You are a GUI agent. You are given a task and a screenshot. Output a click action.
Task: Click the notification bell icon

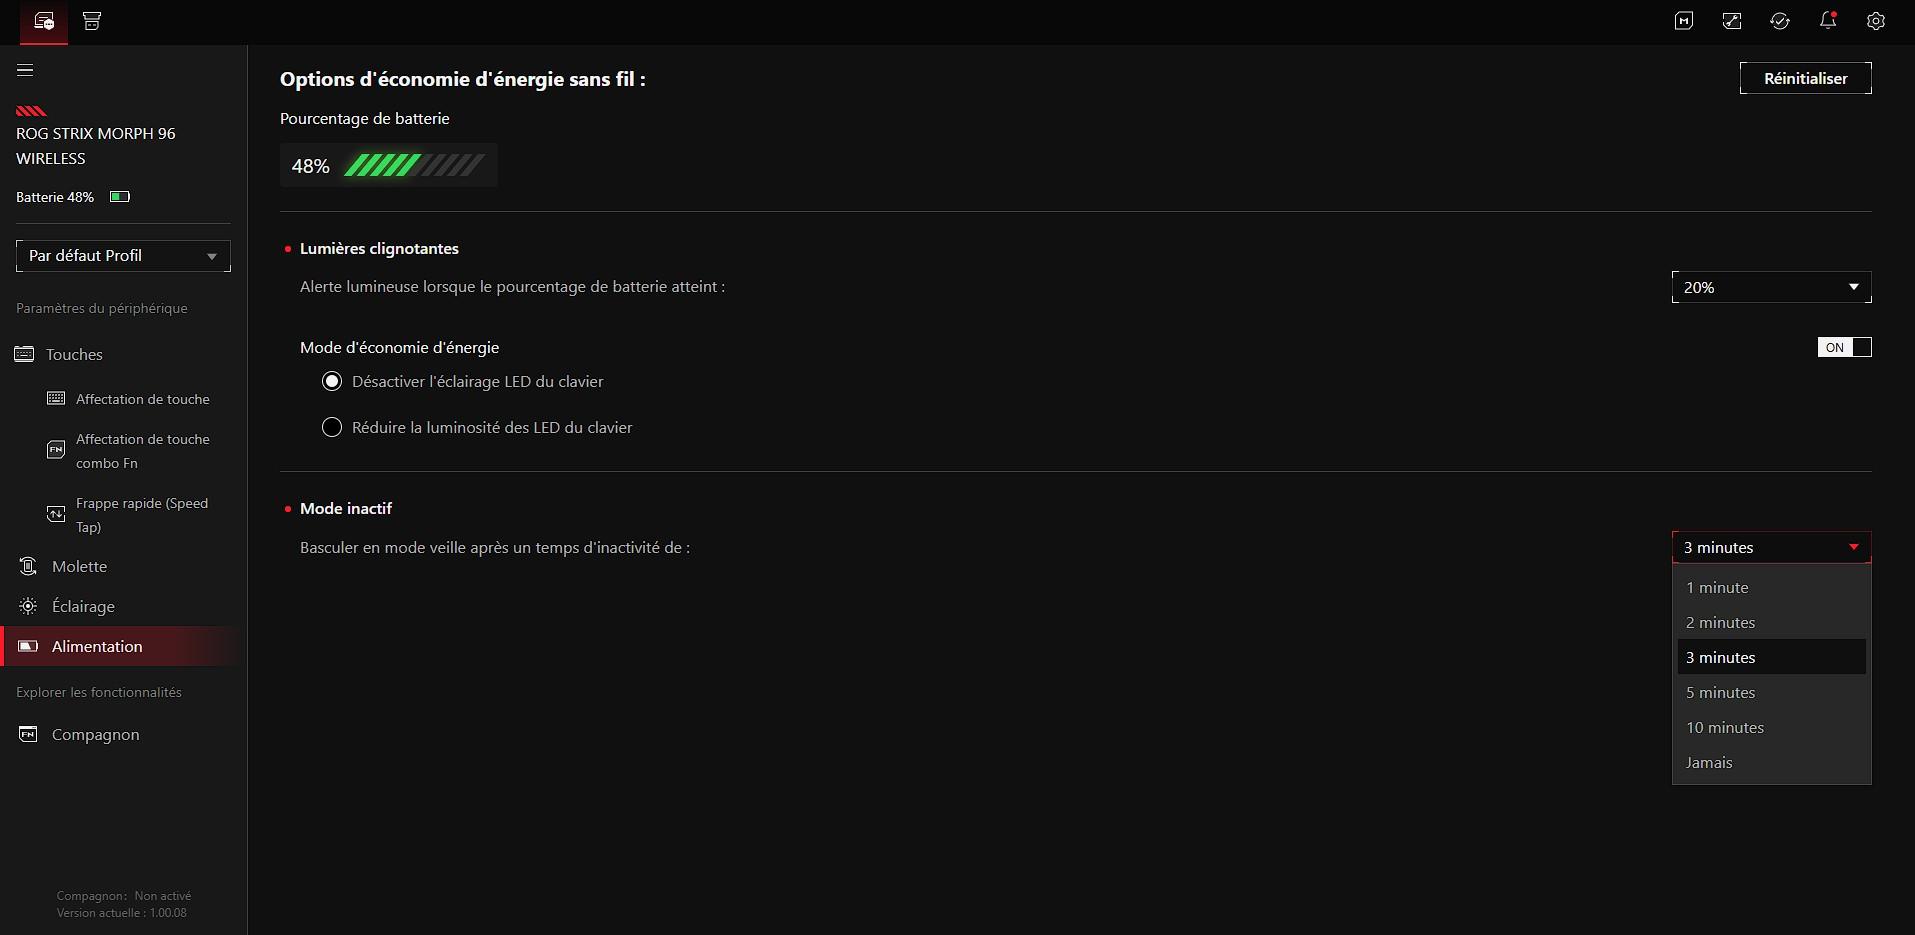point(1828,21)
